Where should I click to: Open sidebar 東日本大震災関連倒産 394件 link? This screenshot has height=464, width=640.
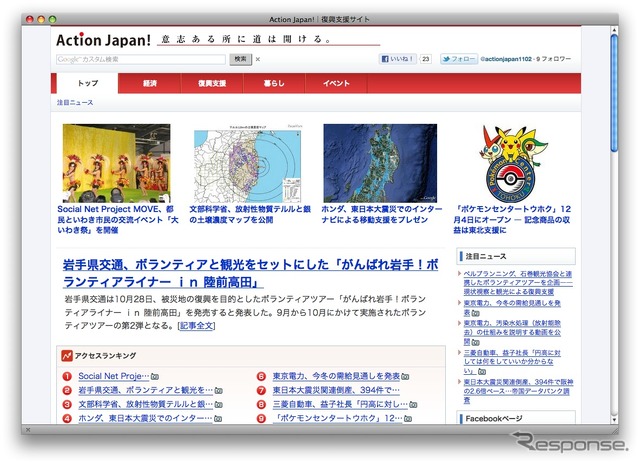pyautogui.click(x=518, y=391)
